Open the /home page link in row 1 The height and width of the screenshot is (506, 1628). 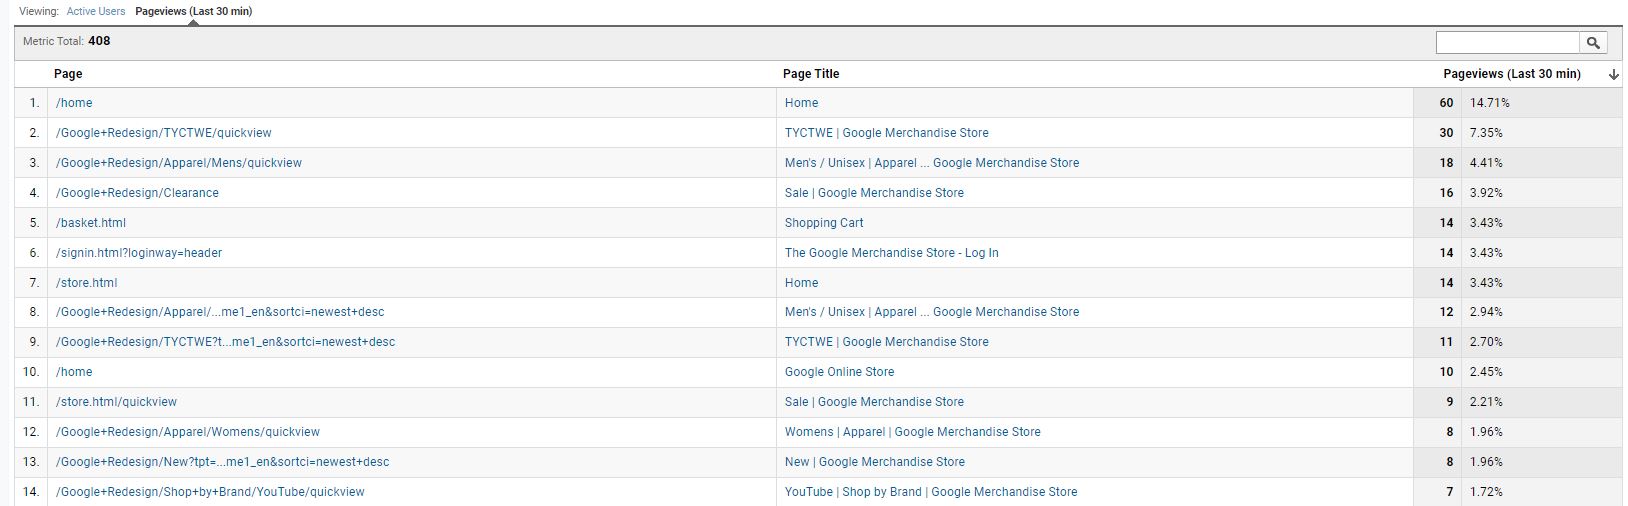coord(74,103)
